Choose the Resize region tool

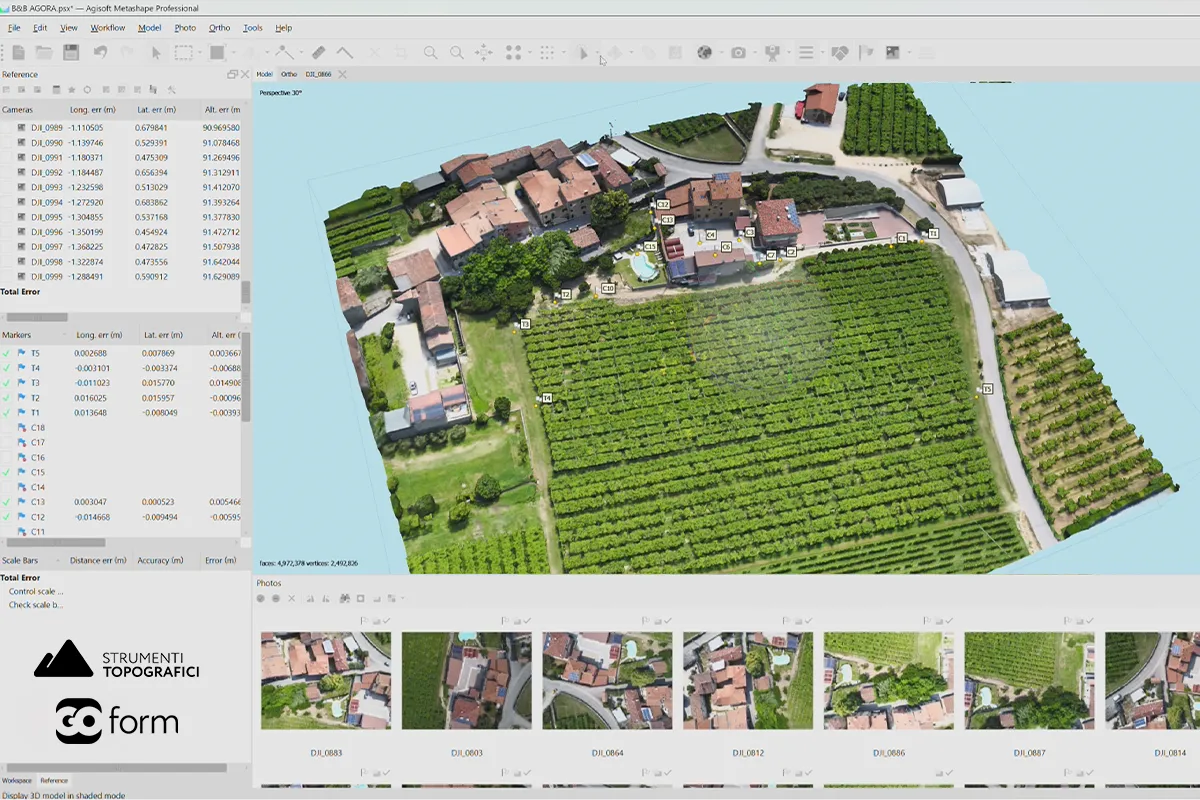(x=217, y=52)
